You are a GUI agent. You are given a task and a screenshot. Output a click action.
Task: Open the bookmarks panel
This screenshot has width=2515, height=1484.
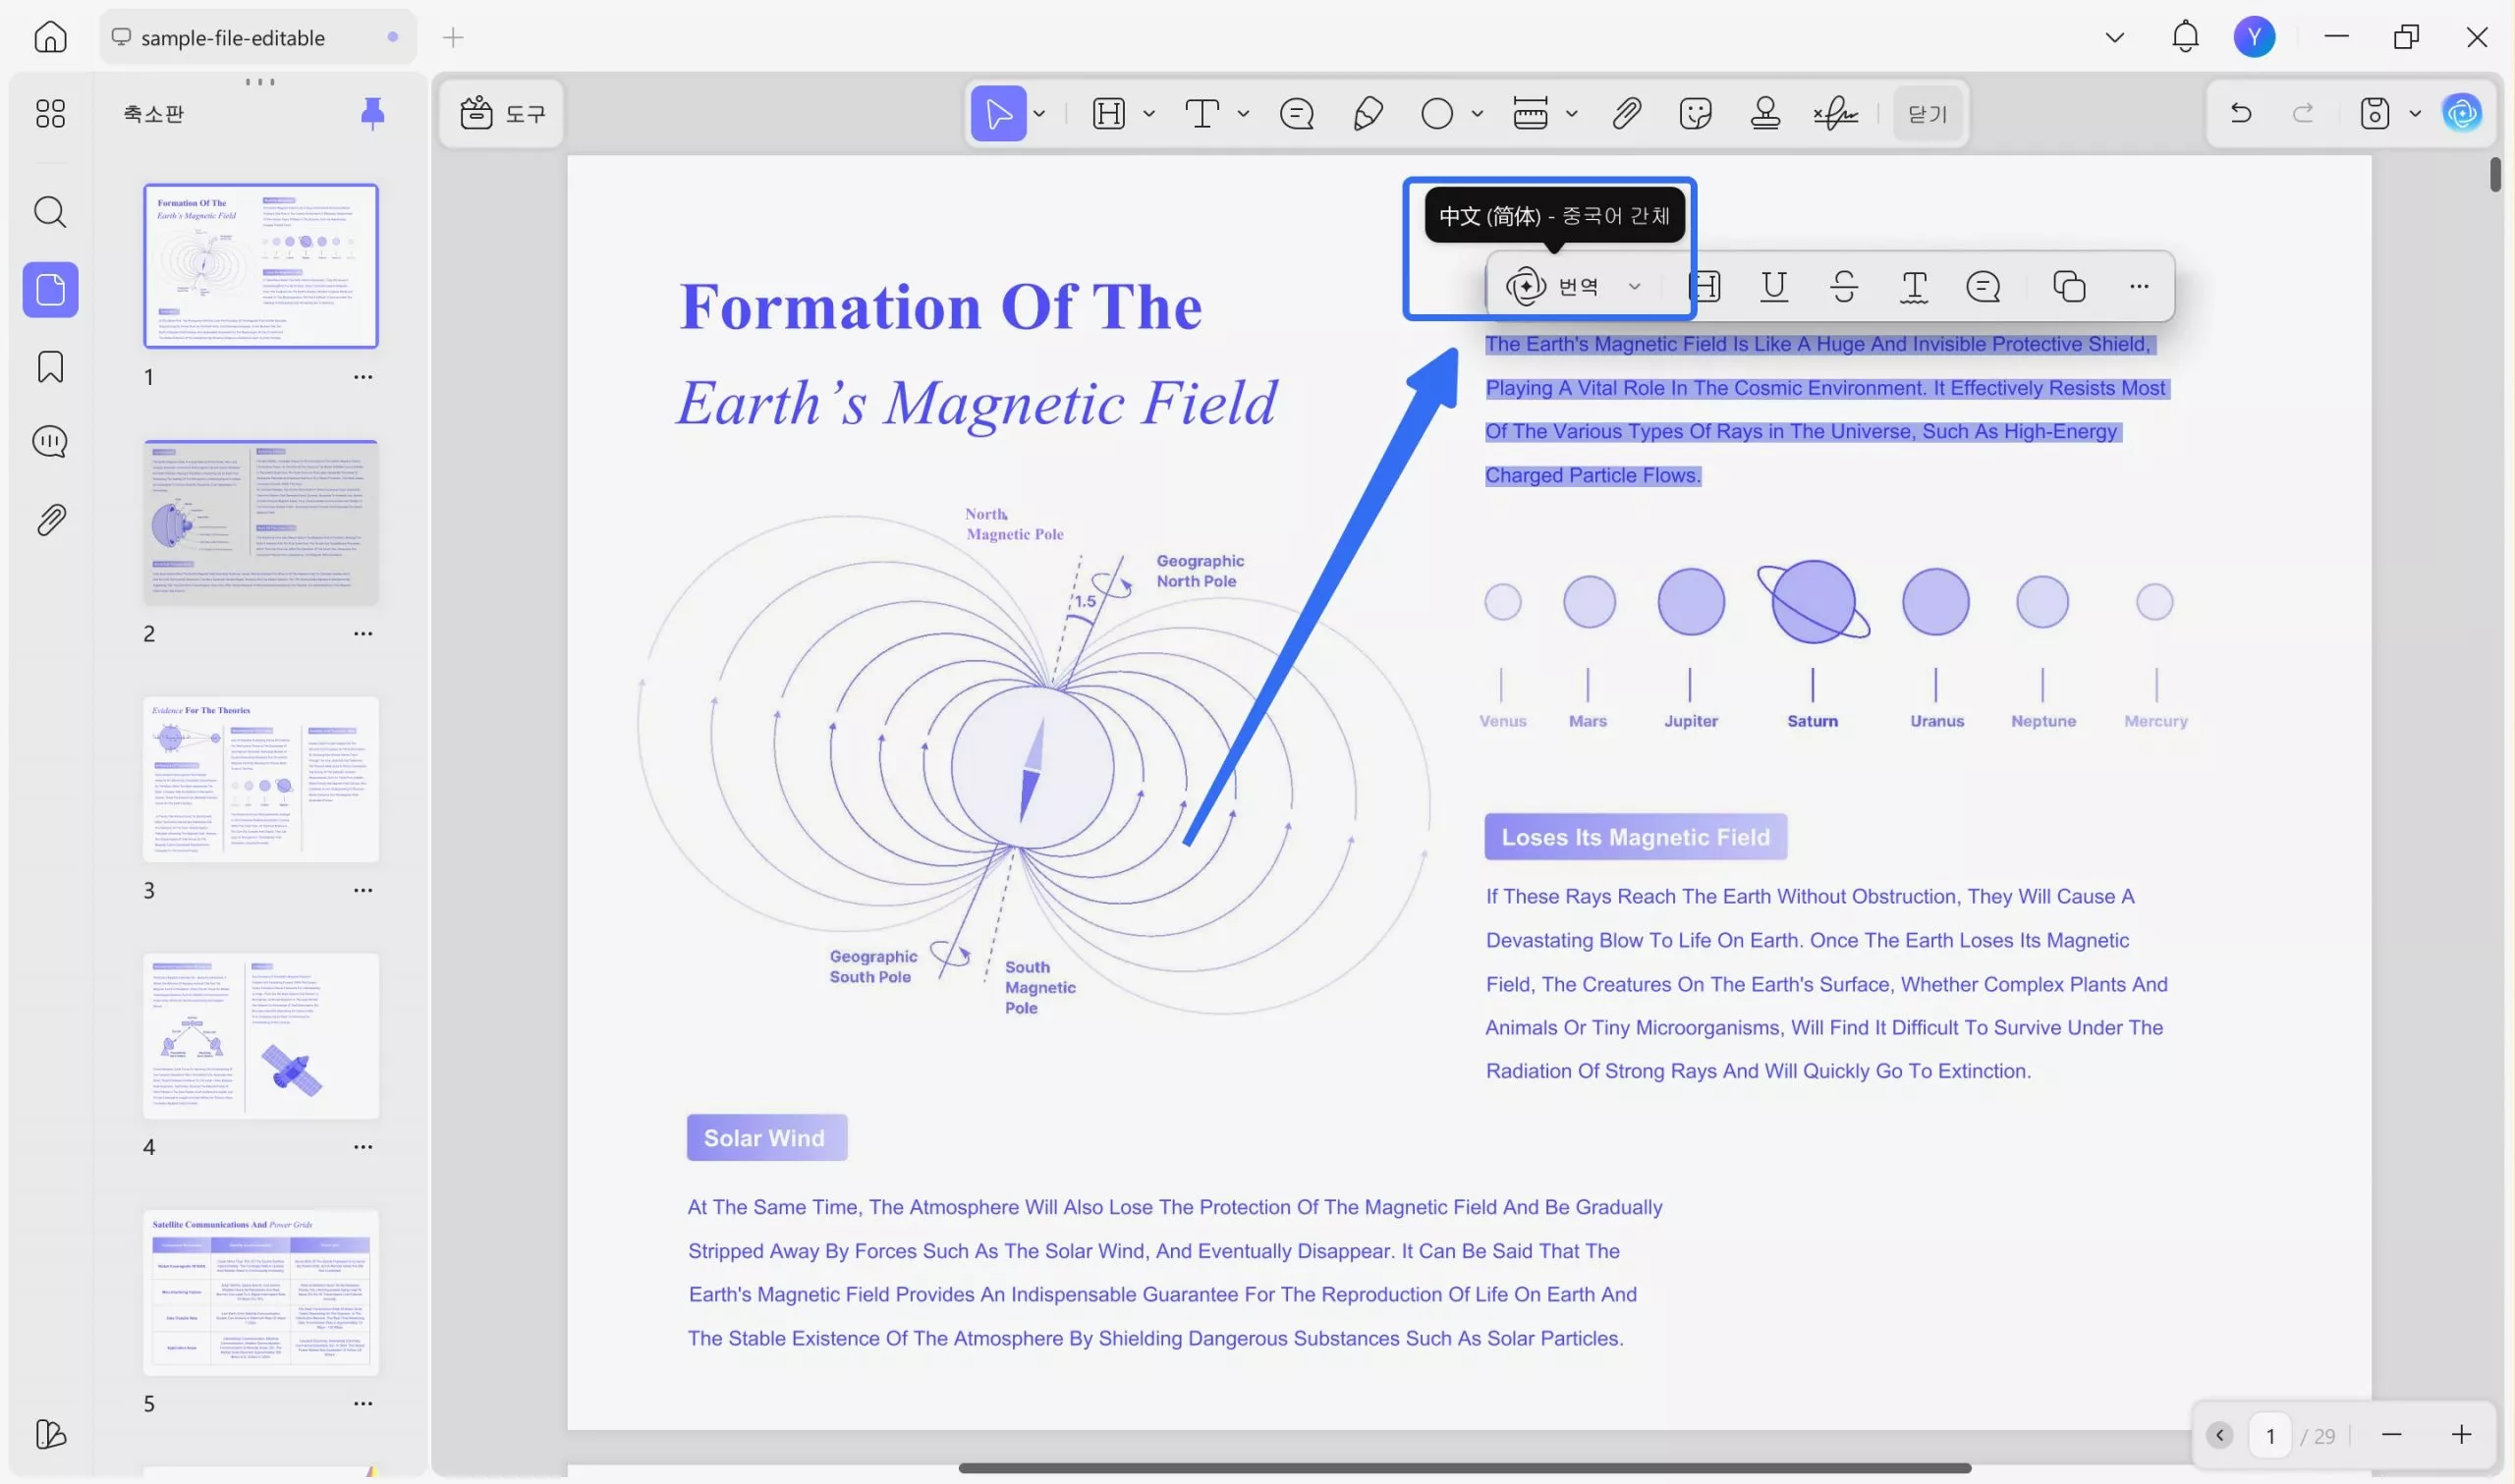pos(50,367)
